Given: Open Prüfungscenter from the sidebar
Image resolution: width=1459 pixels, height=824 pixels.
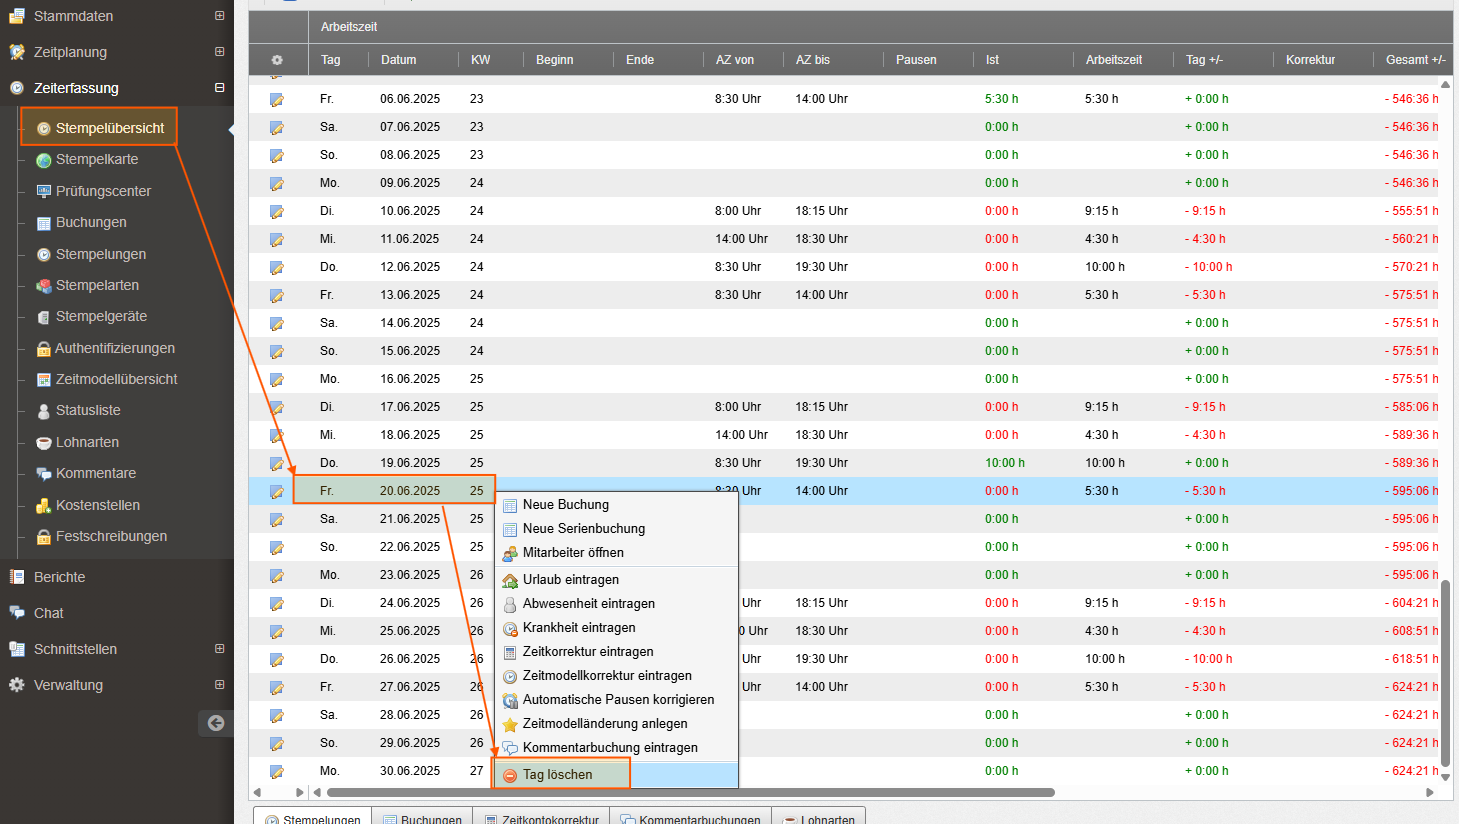Looking at the screenshot, I should [103, 191].
